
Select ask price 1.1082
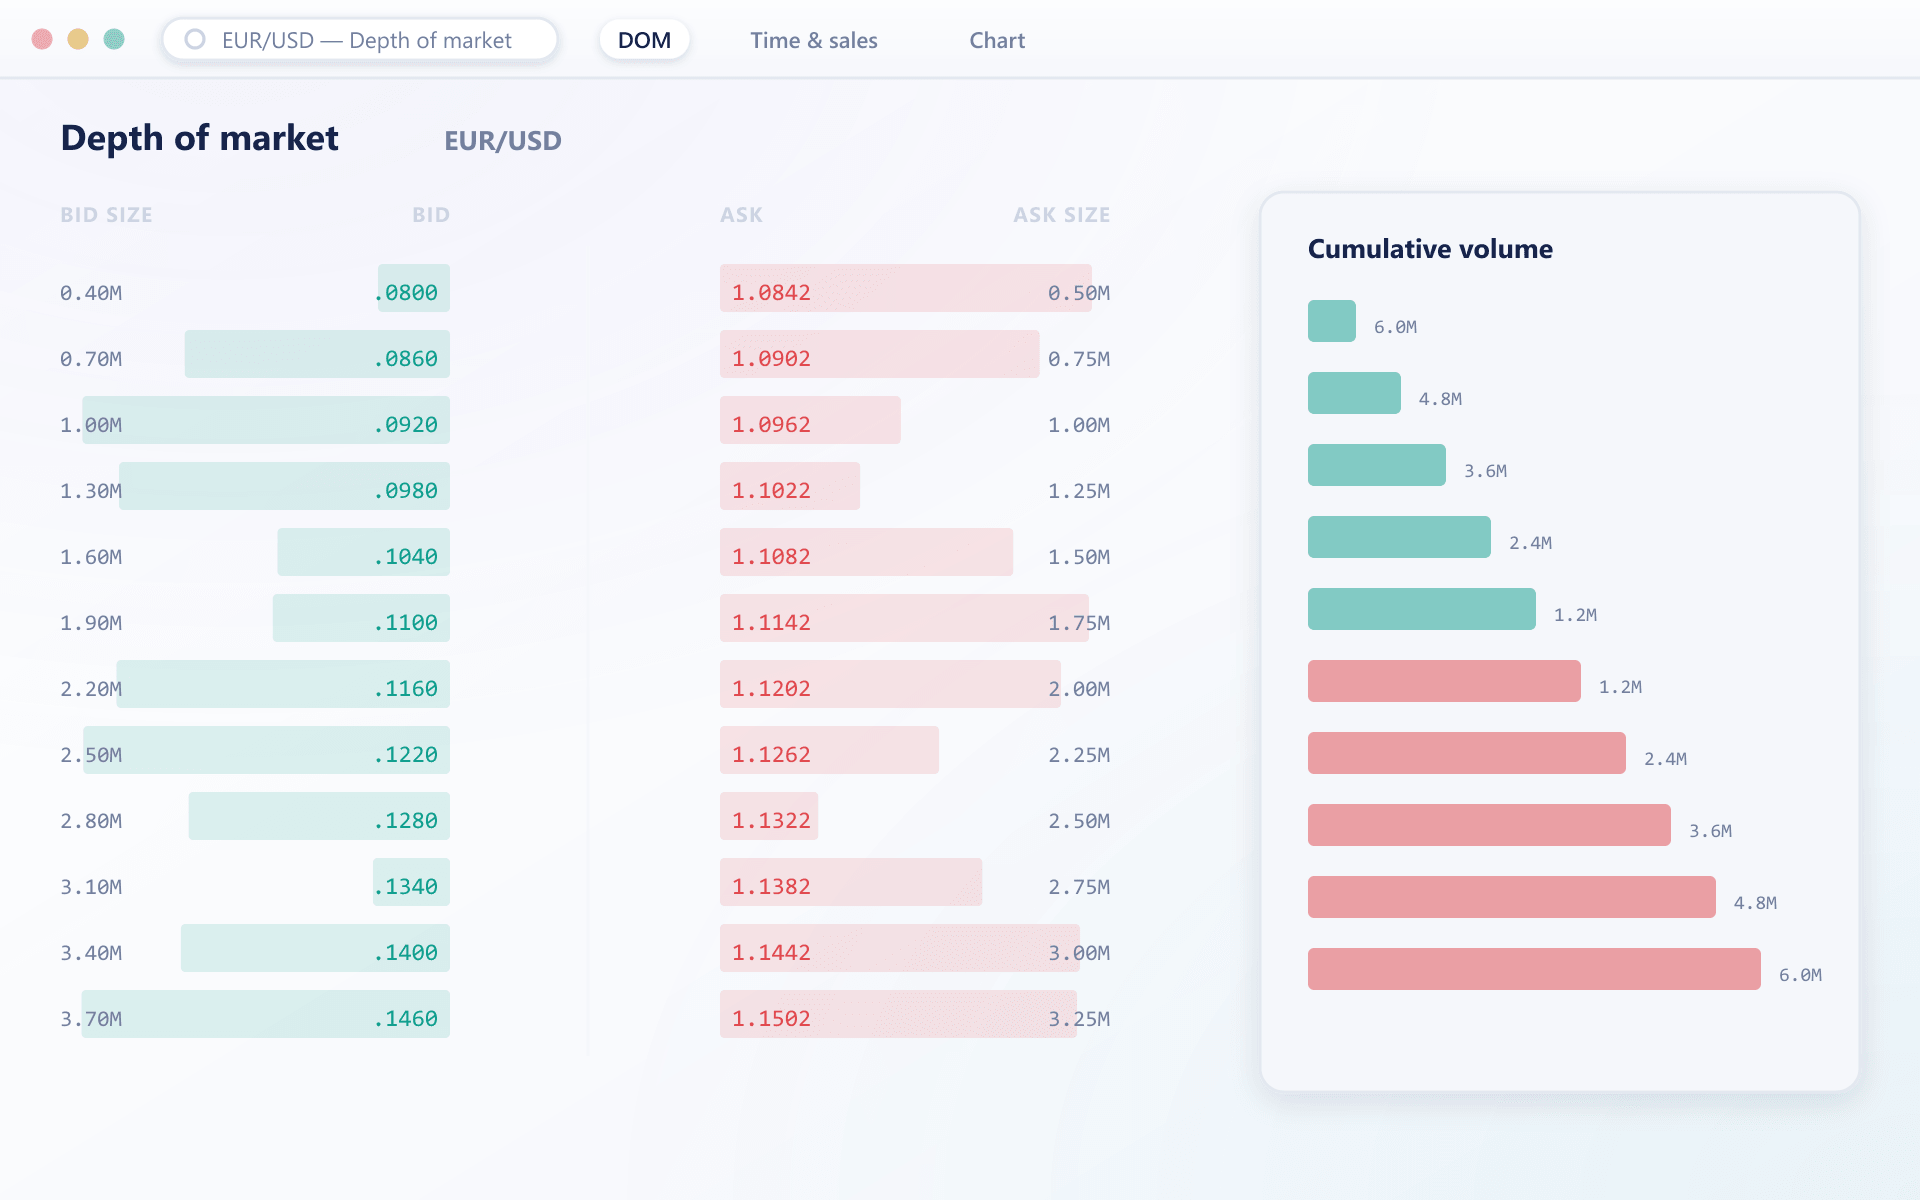click(771, 557)
